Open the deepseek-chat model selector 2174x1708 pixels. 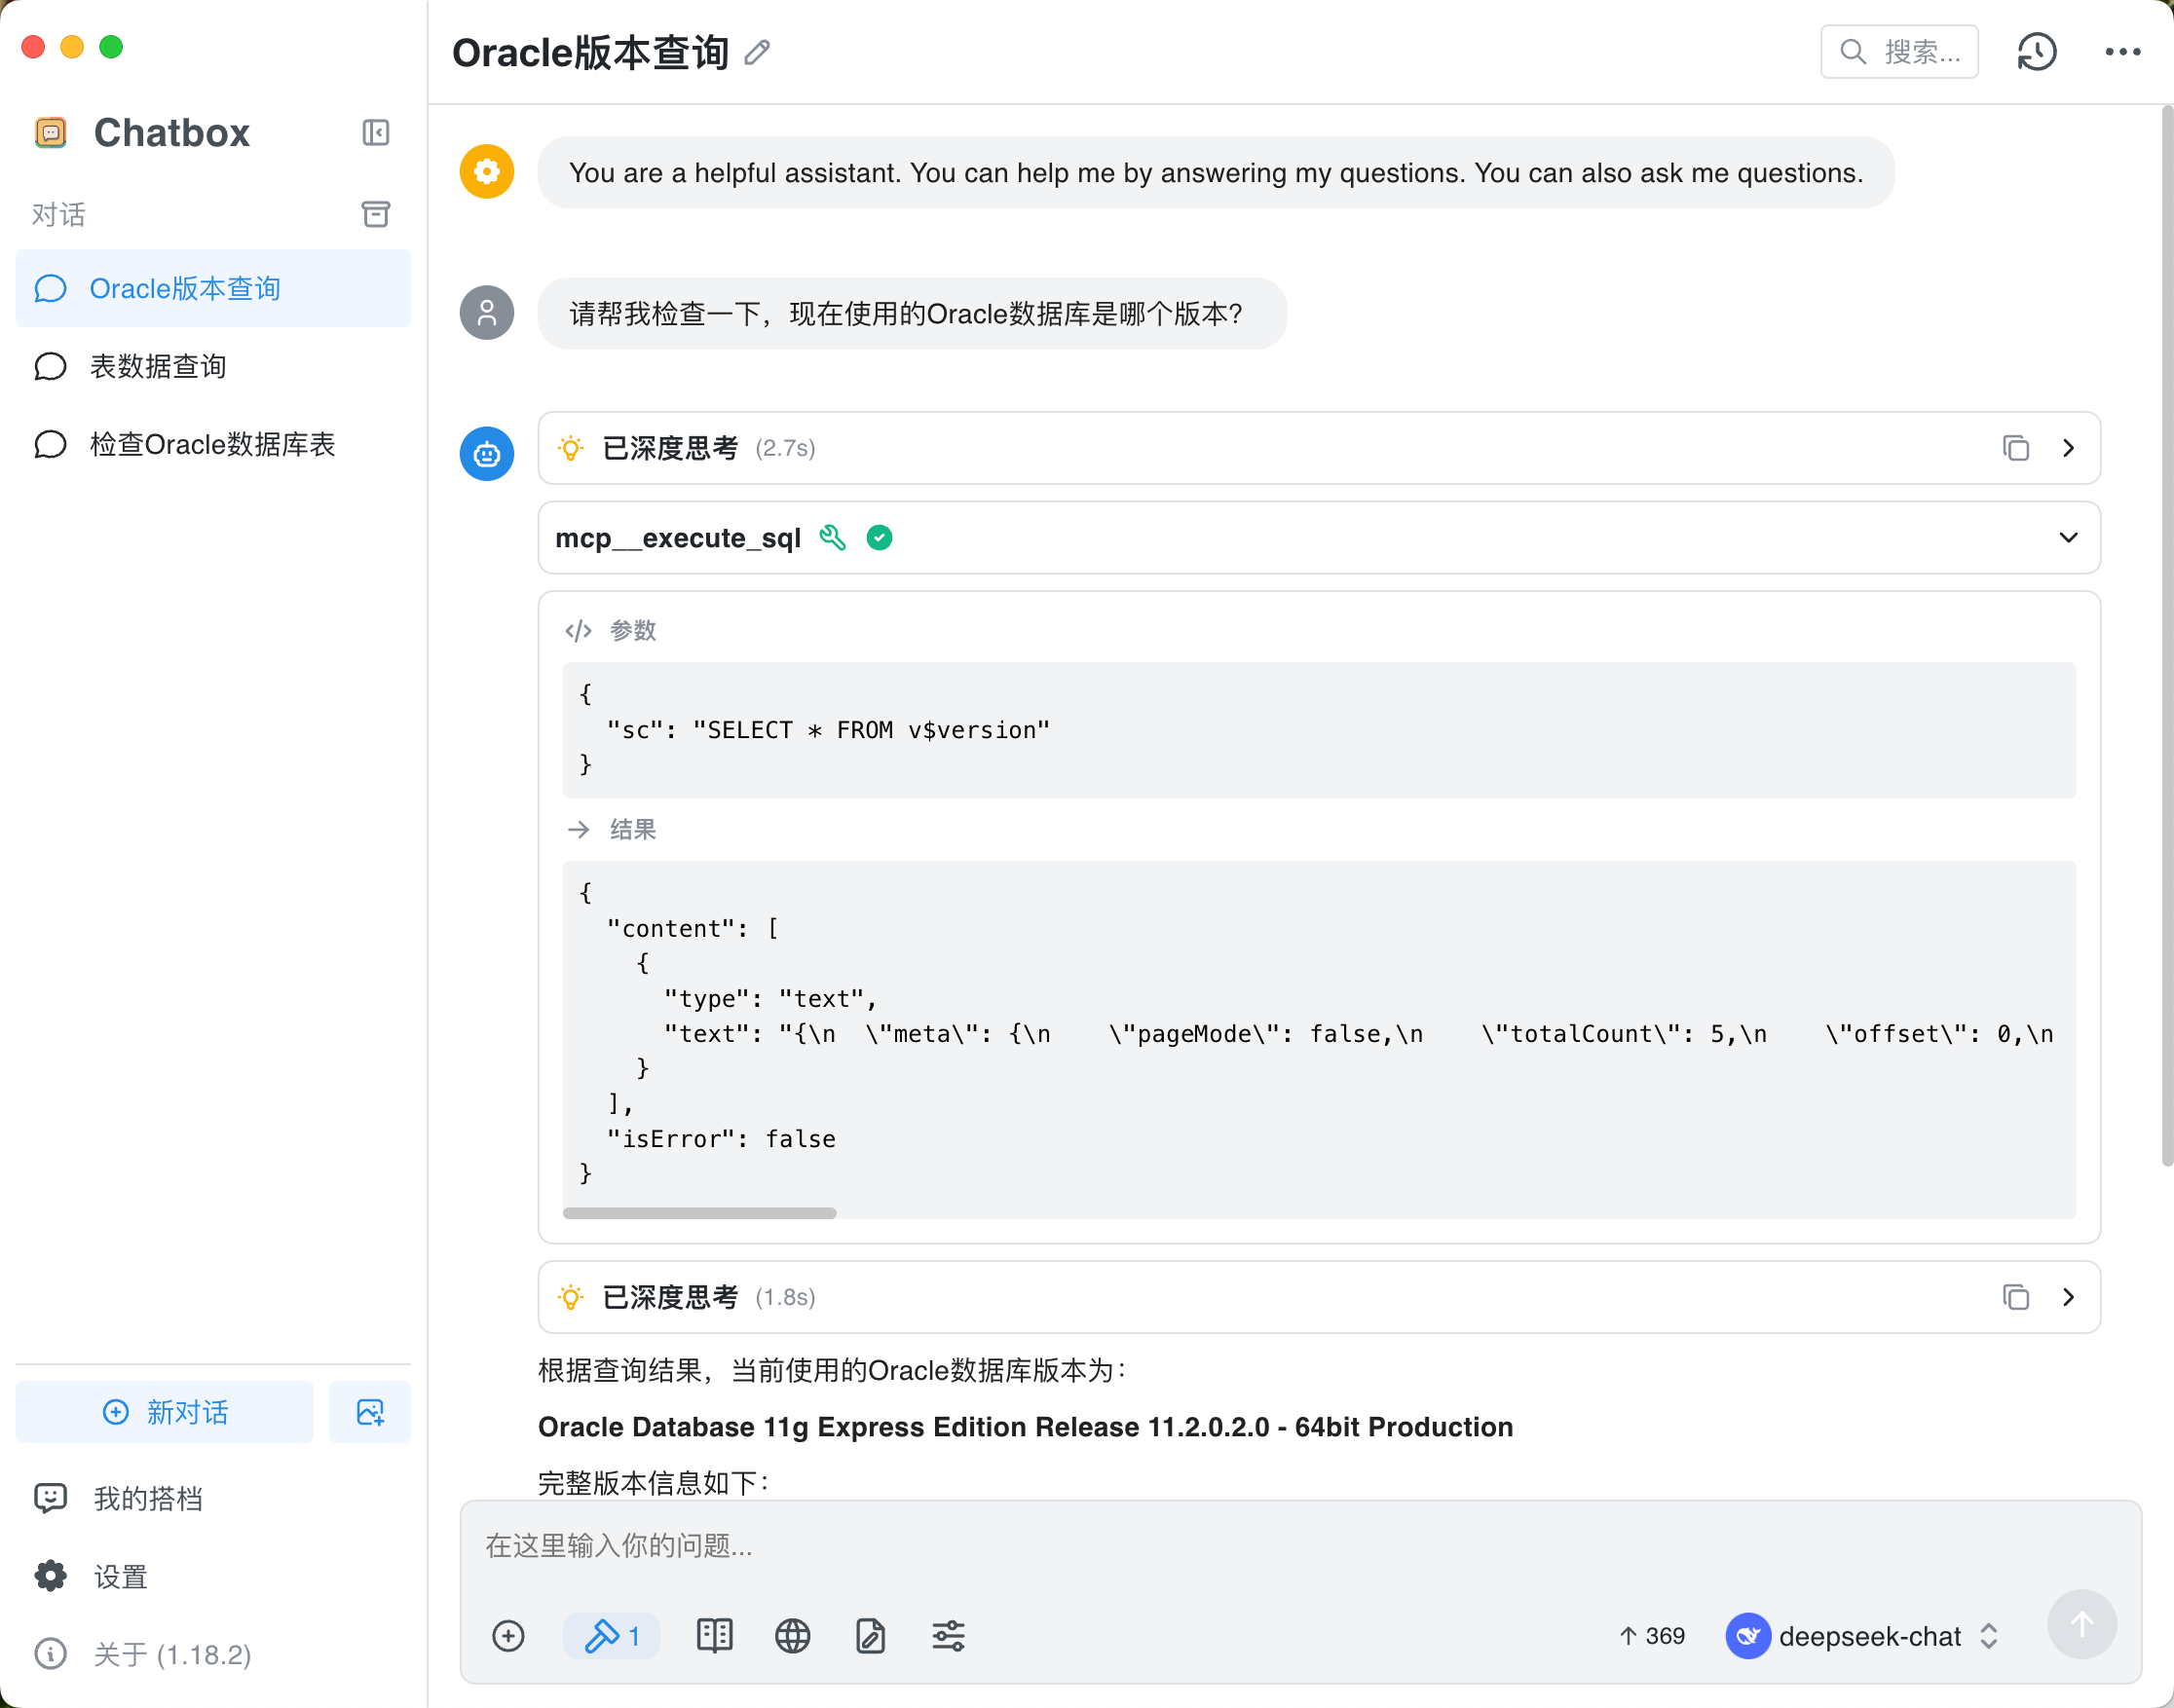click(1862, 1636)
